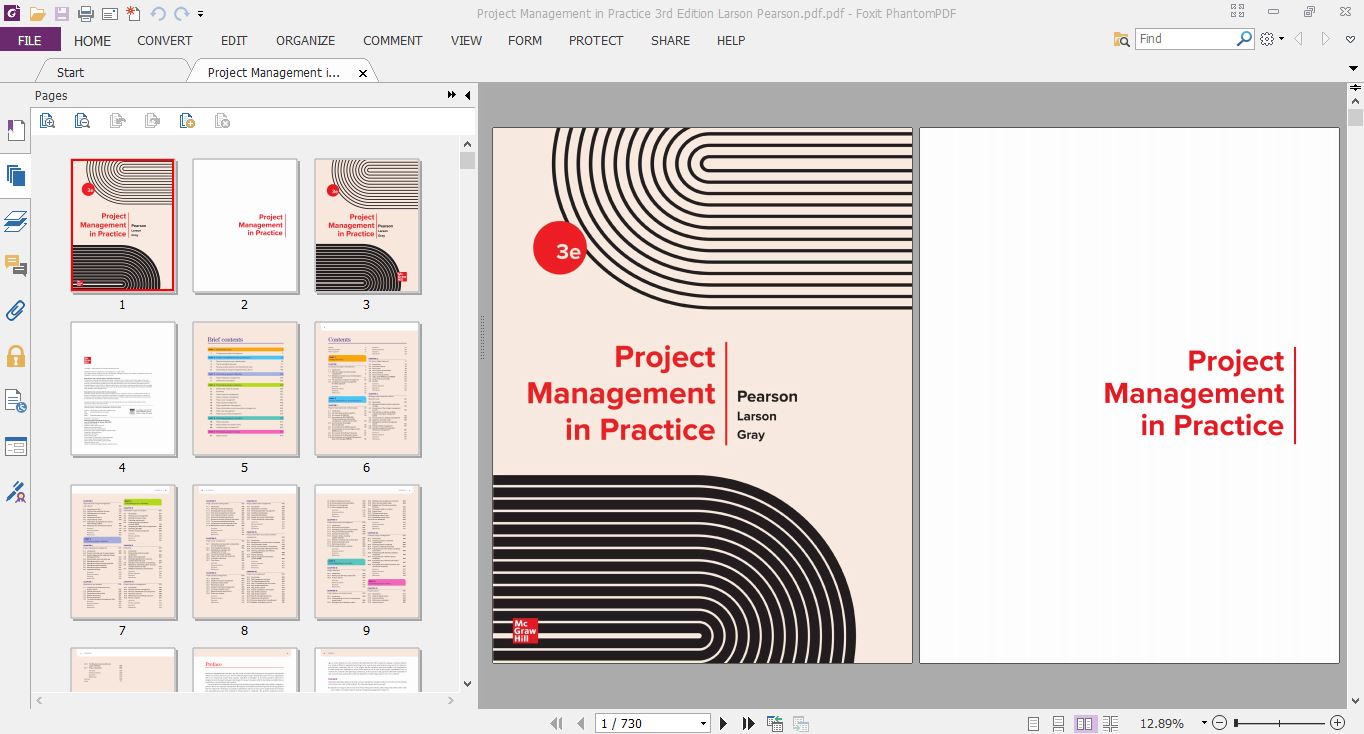Select page 2 thumbnail
The image size is (1364, 734).
[x=245, y=225]
